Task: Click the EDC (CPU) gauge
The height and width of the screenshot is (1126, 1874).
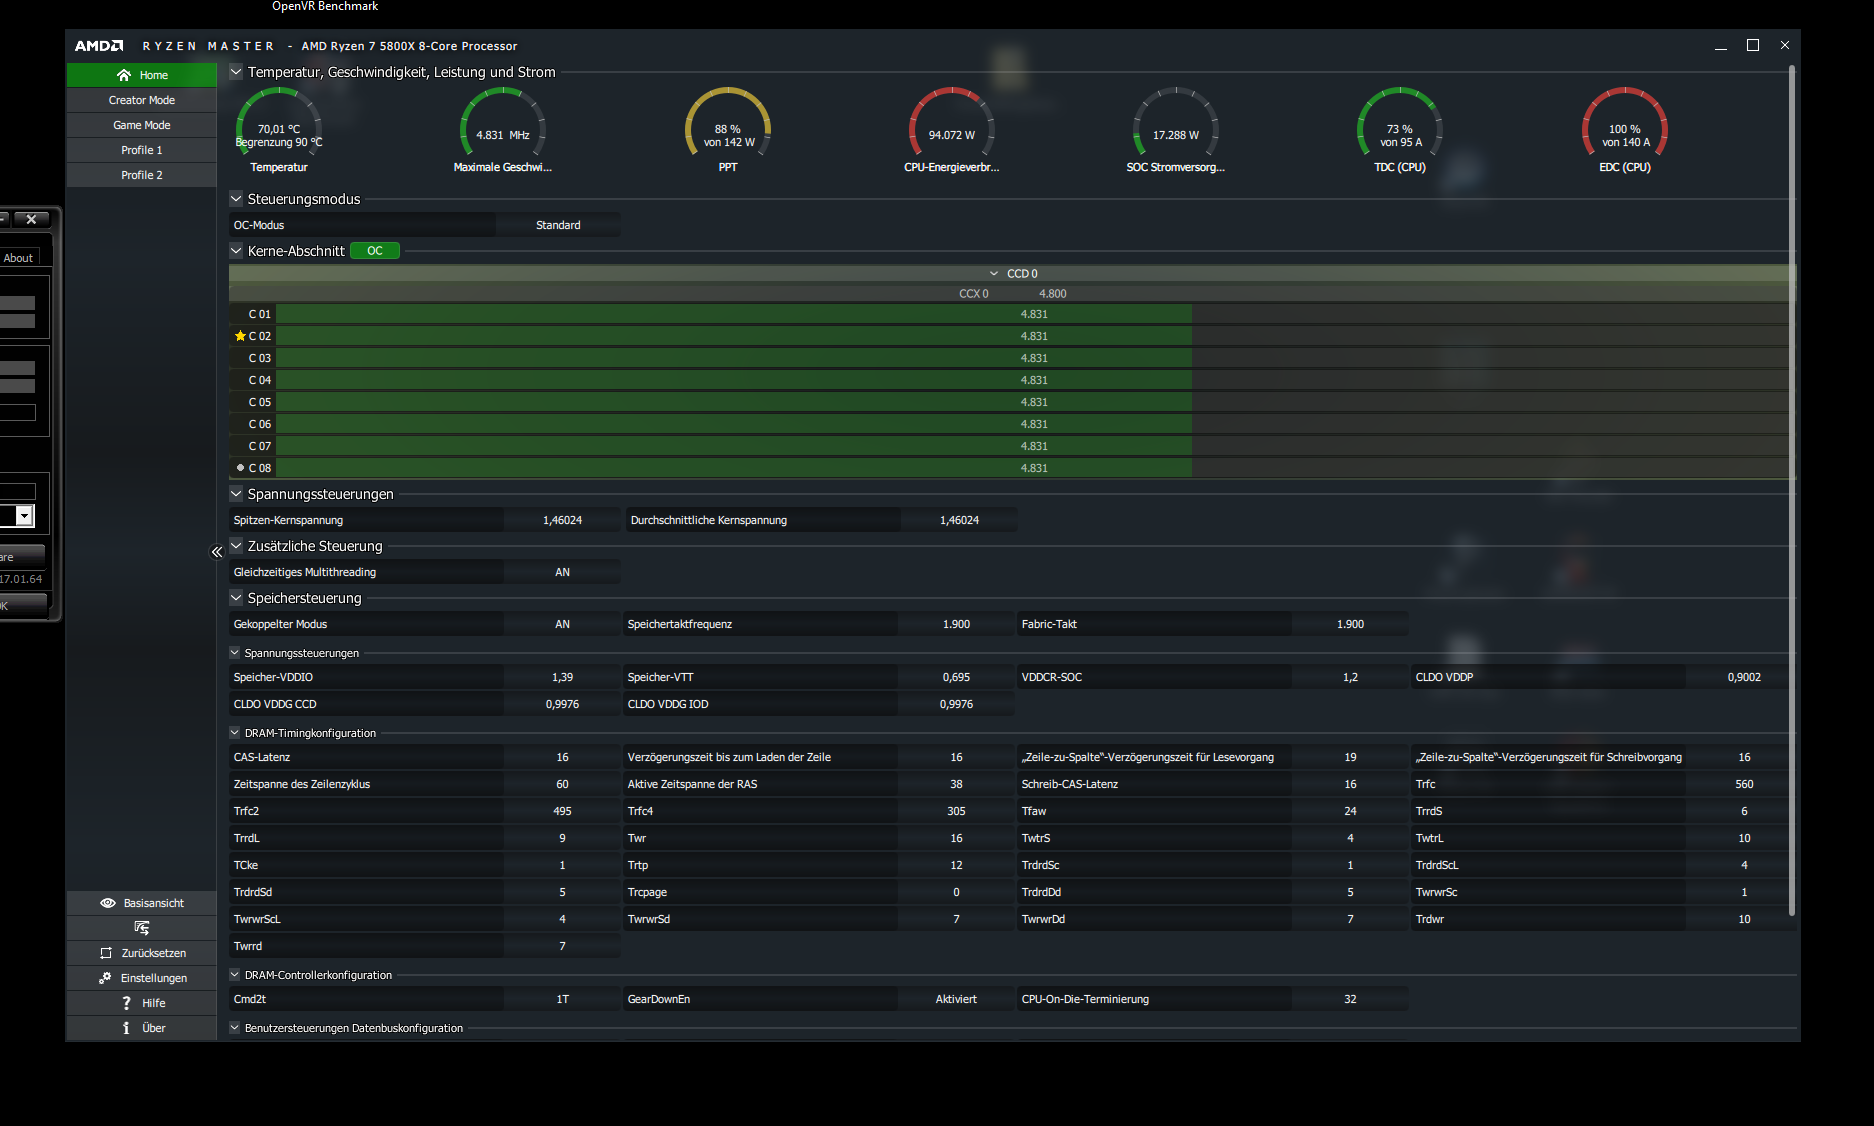Action: pyautogui.click(x=1625, y=128)
